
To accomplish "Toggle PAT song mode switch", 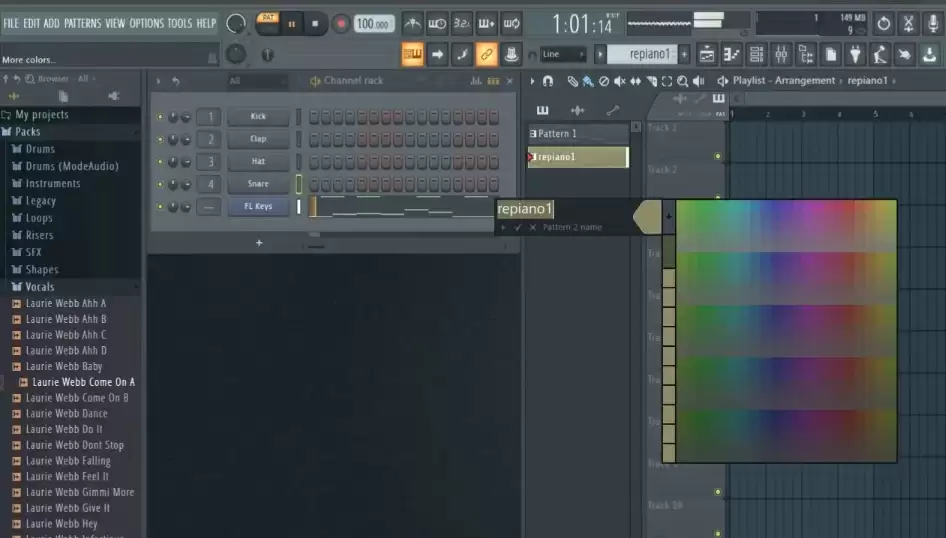I will coord(268,23).
